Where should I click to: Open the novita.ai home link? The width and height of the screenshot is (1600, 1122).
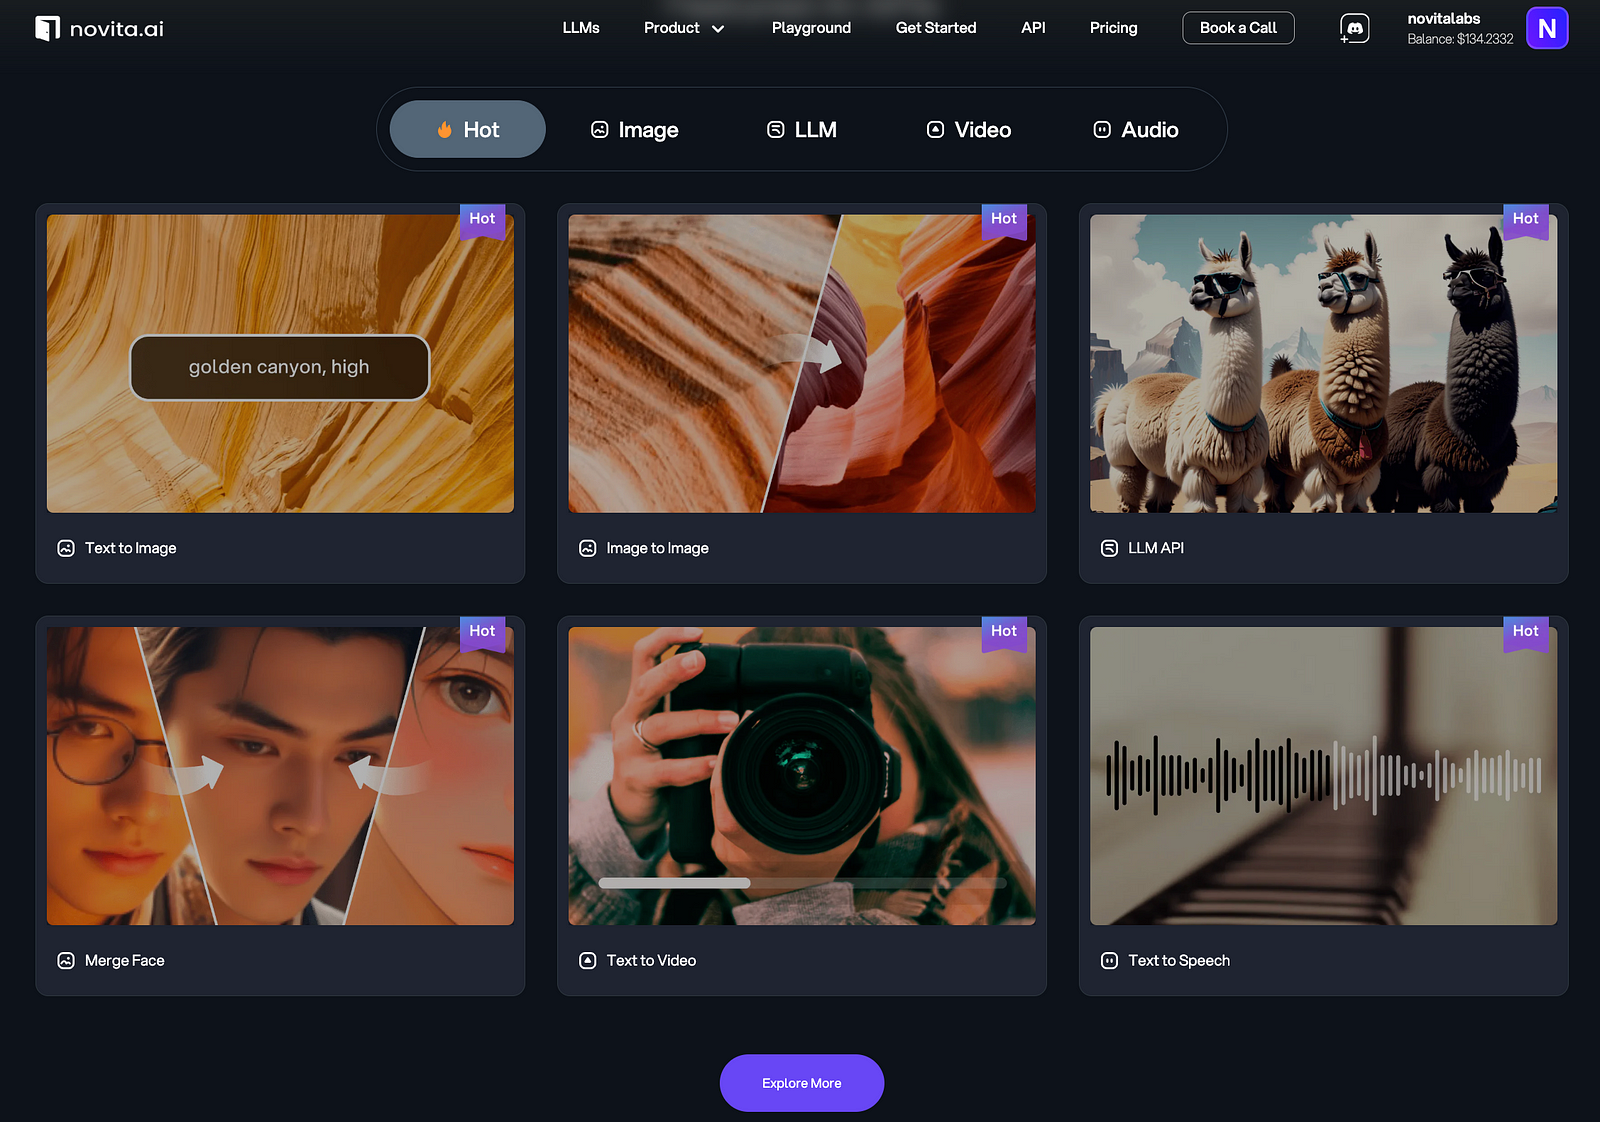100,28
